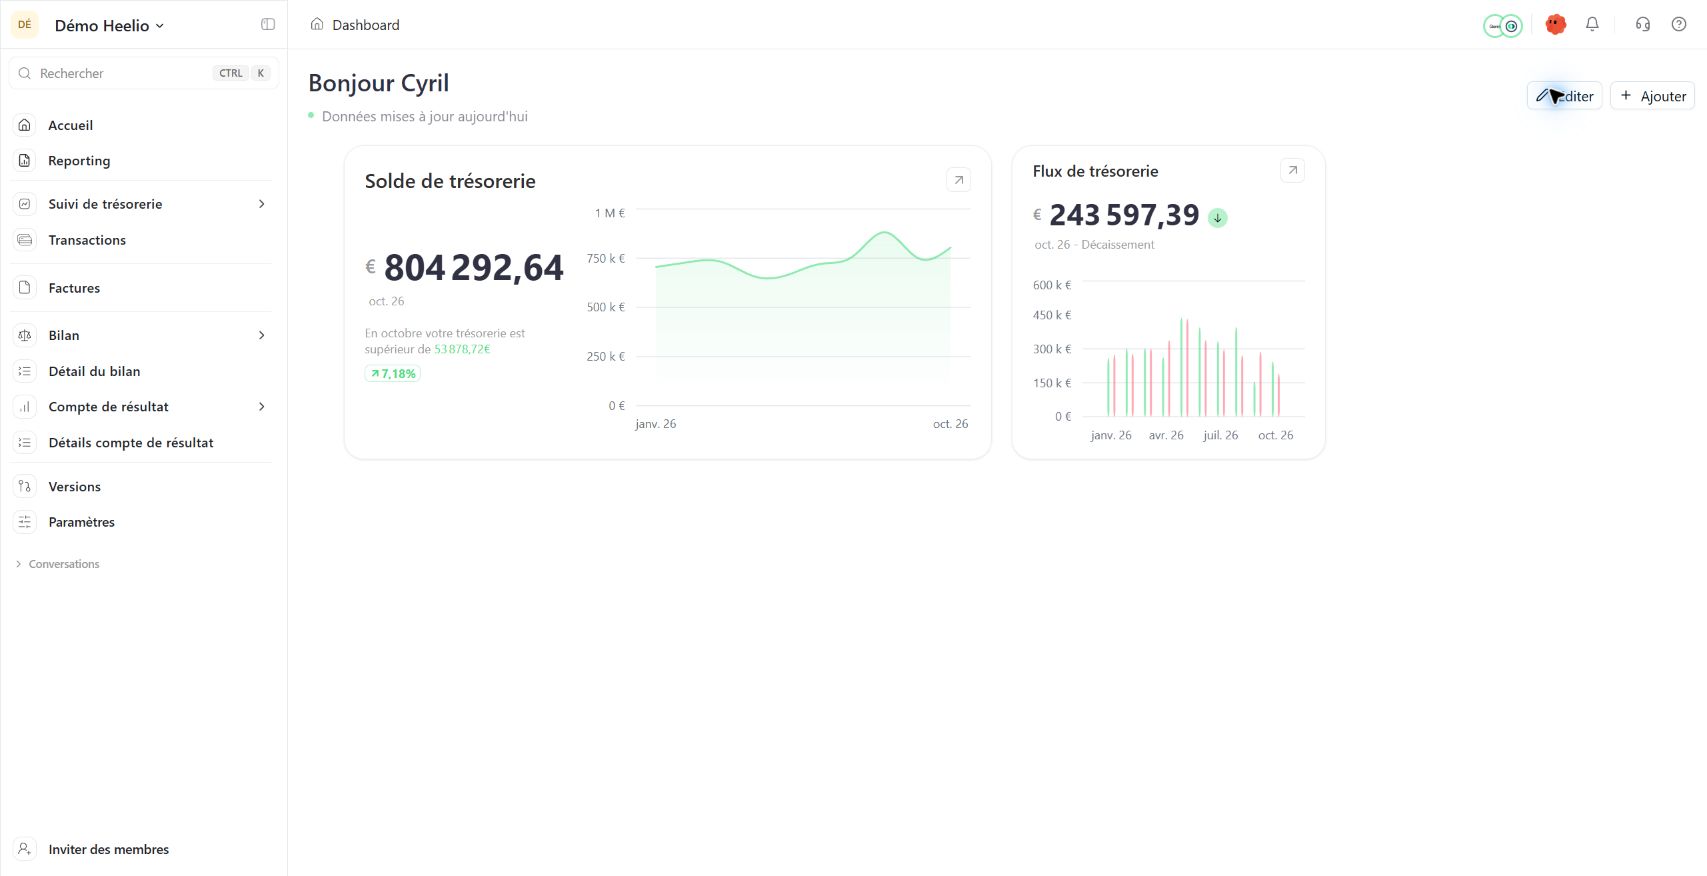Screen dimensions: 1707x876
Task: Open the support headset icon
Action: 1642,24
